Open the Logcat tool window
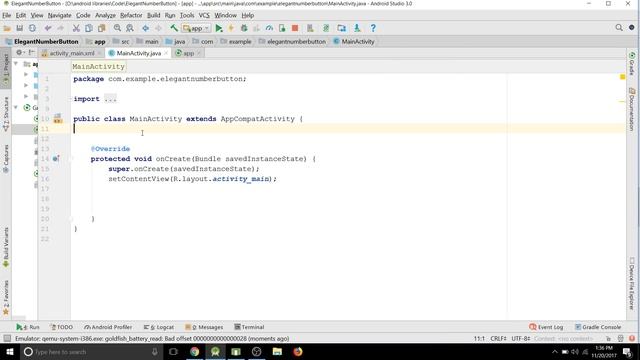Viewport: 640px width, 360px height. [159, 327]
